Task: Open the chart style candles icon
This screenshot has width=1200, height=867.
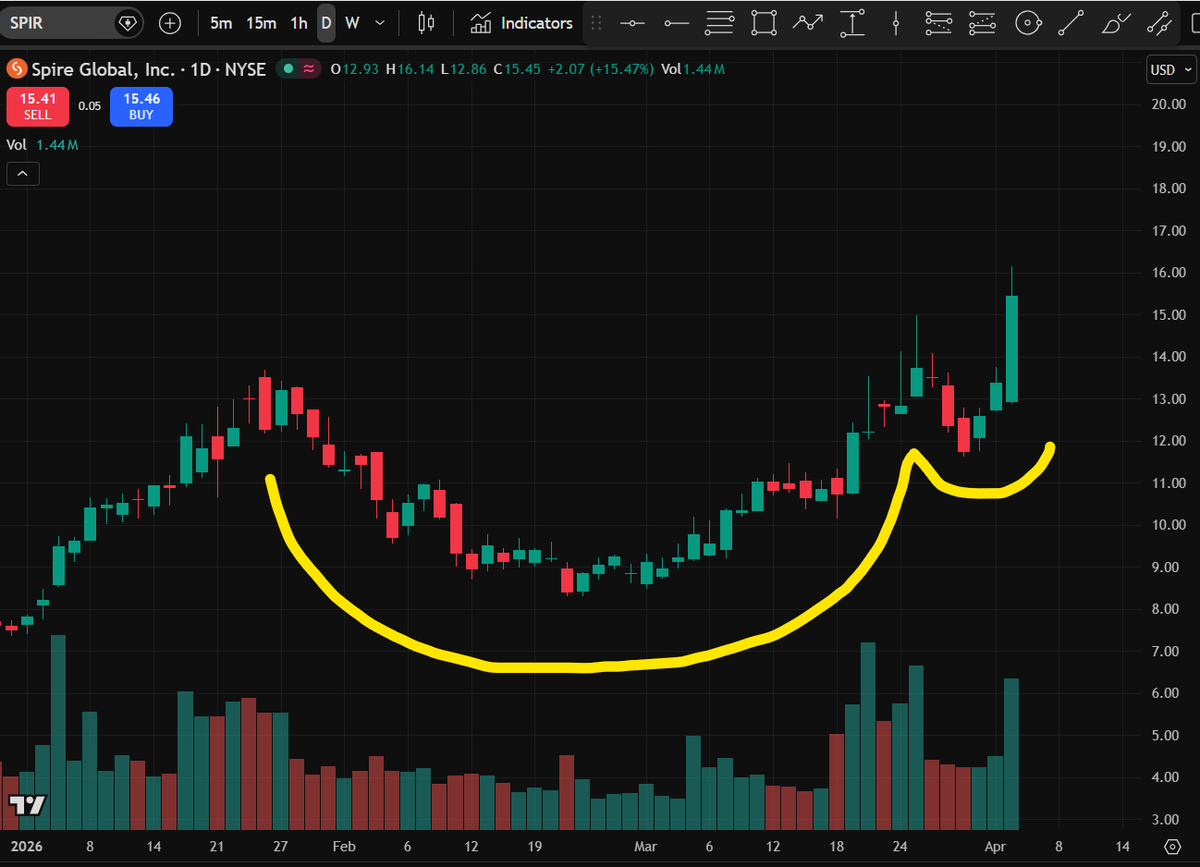Action: pos(426,22)
